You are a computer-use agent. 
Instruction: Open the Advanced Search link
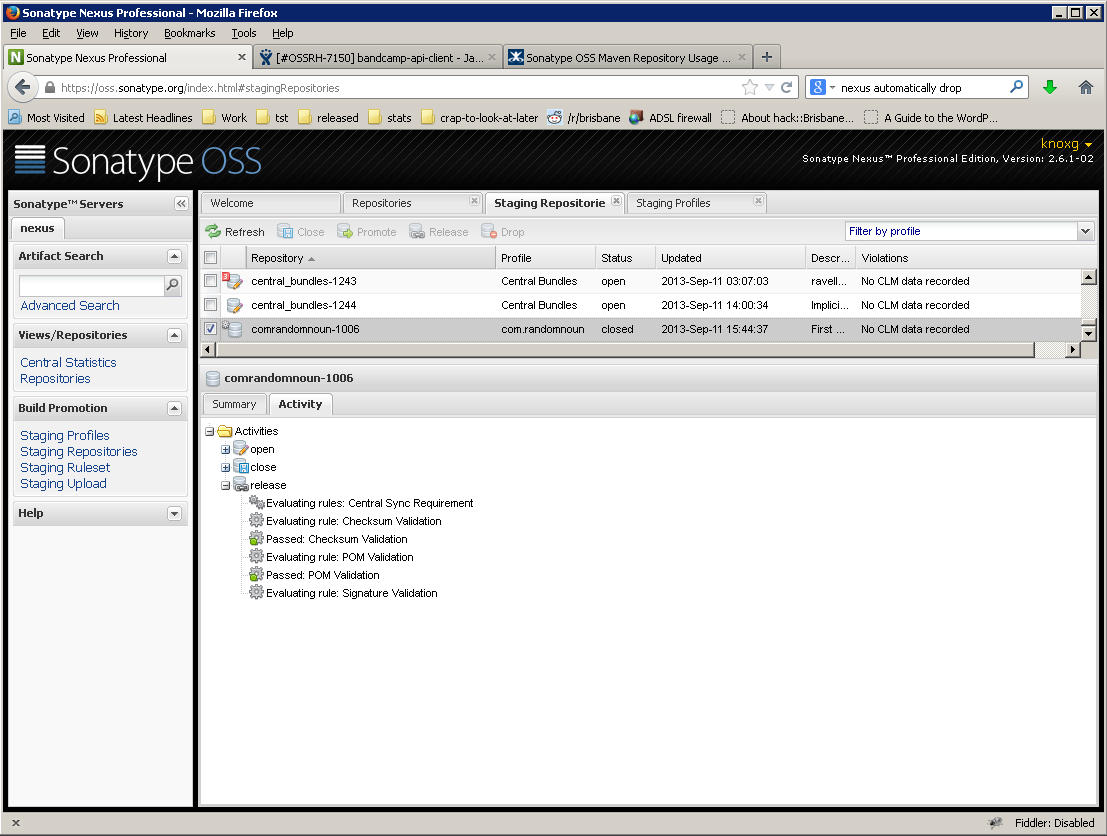pos(70,306)
